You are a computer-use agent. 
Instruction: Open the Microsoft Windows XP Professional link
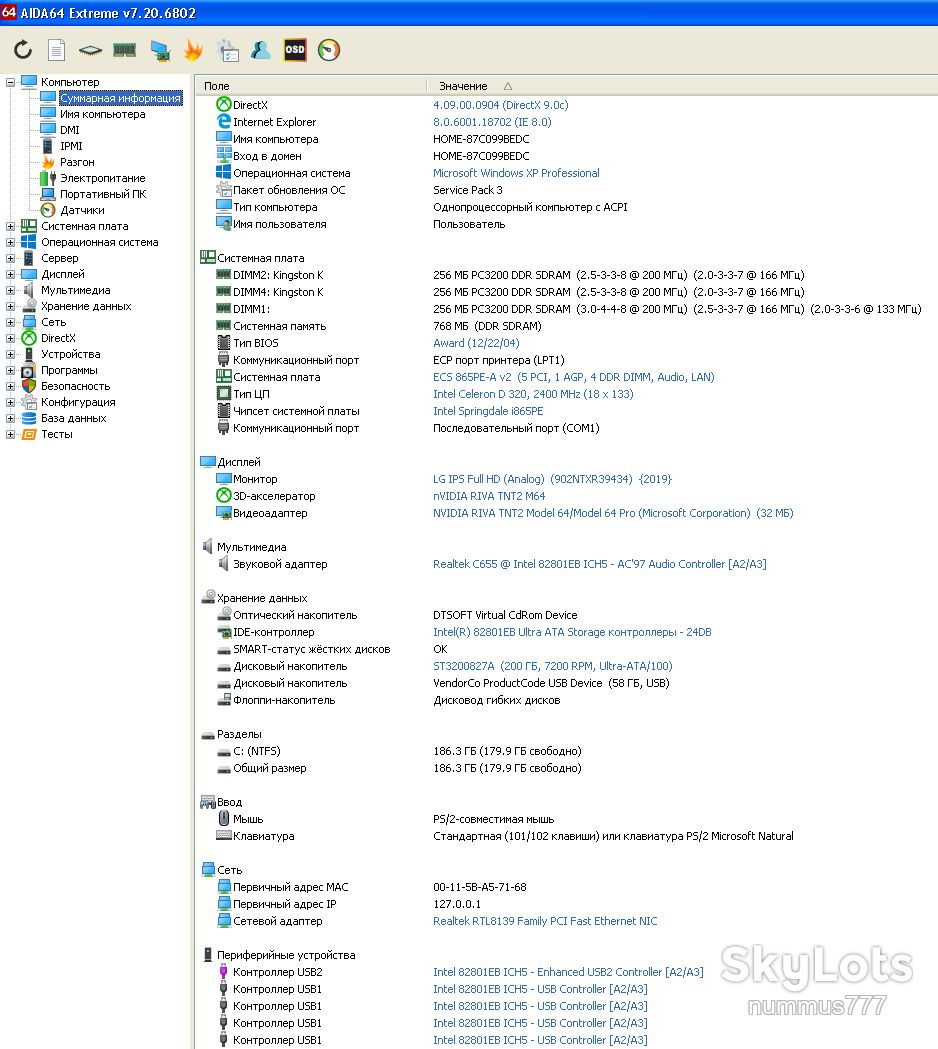(x=516, y=173)
